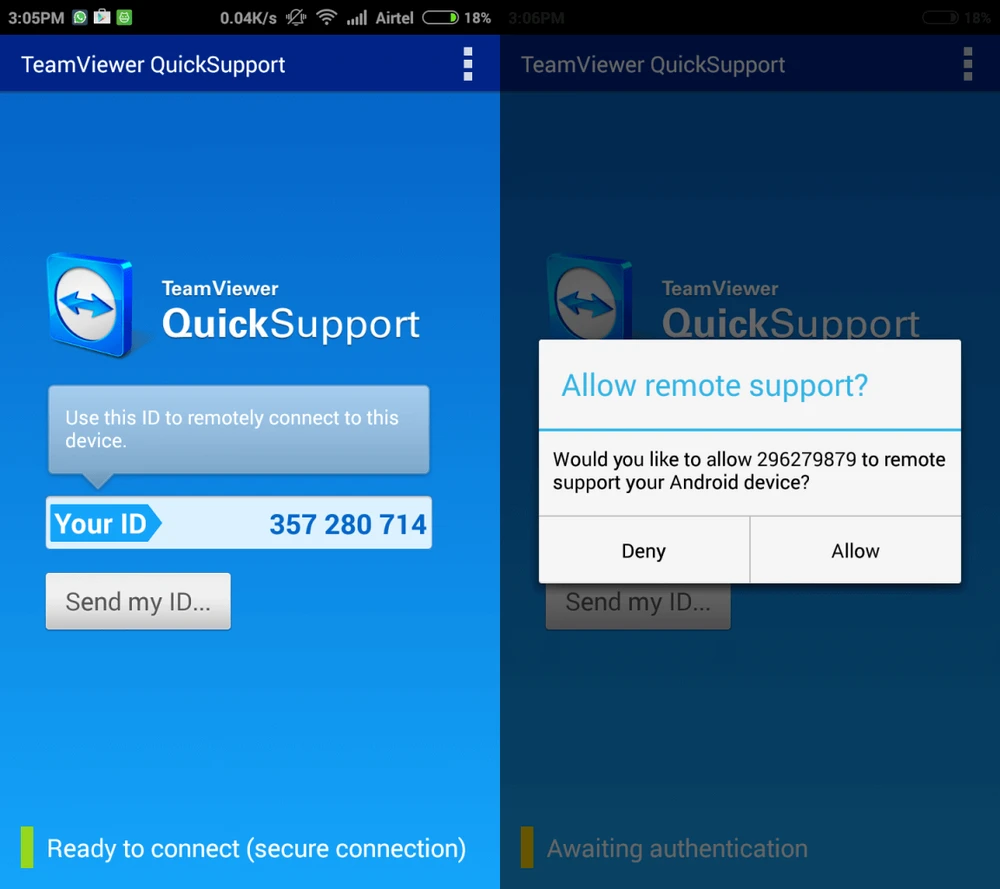Screen dimensions: 1000x889
Task: Tap the Your ID label
Action: pyautogui.click(x=104, y=524)
